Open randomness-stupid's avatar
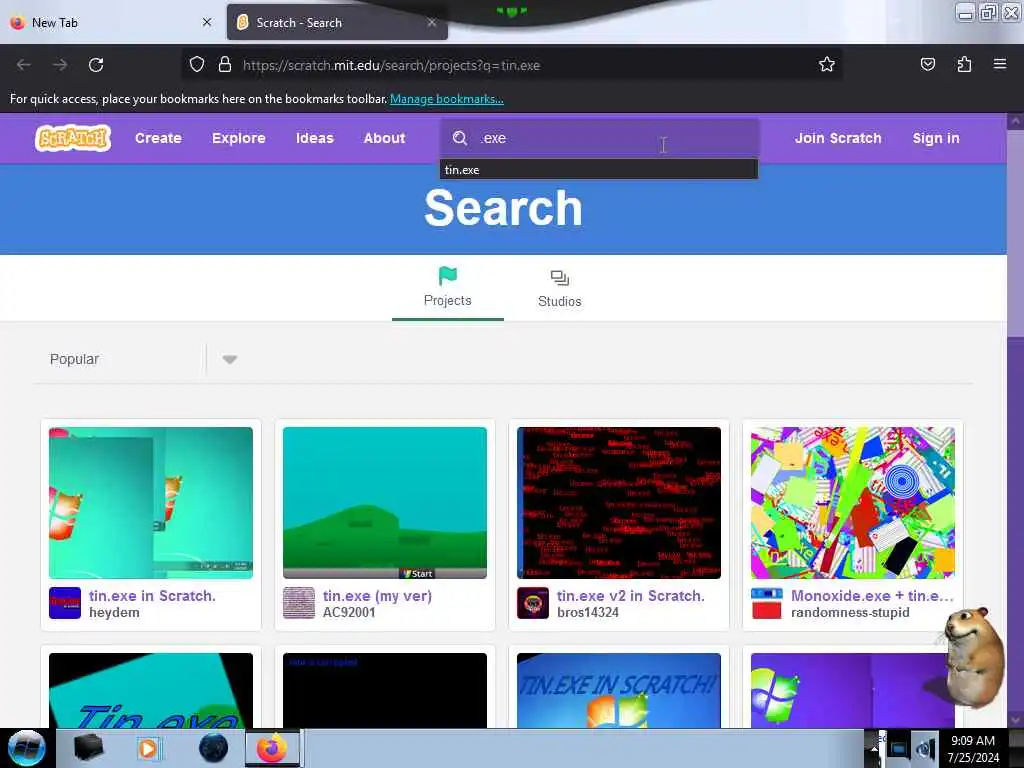The image size is (1024, 768). 767,603
